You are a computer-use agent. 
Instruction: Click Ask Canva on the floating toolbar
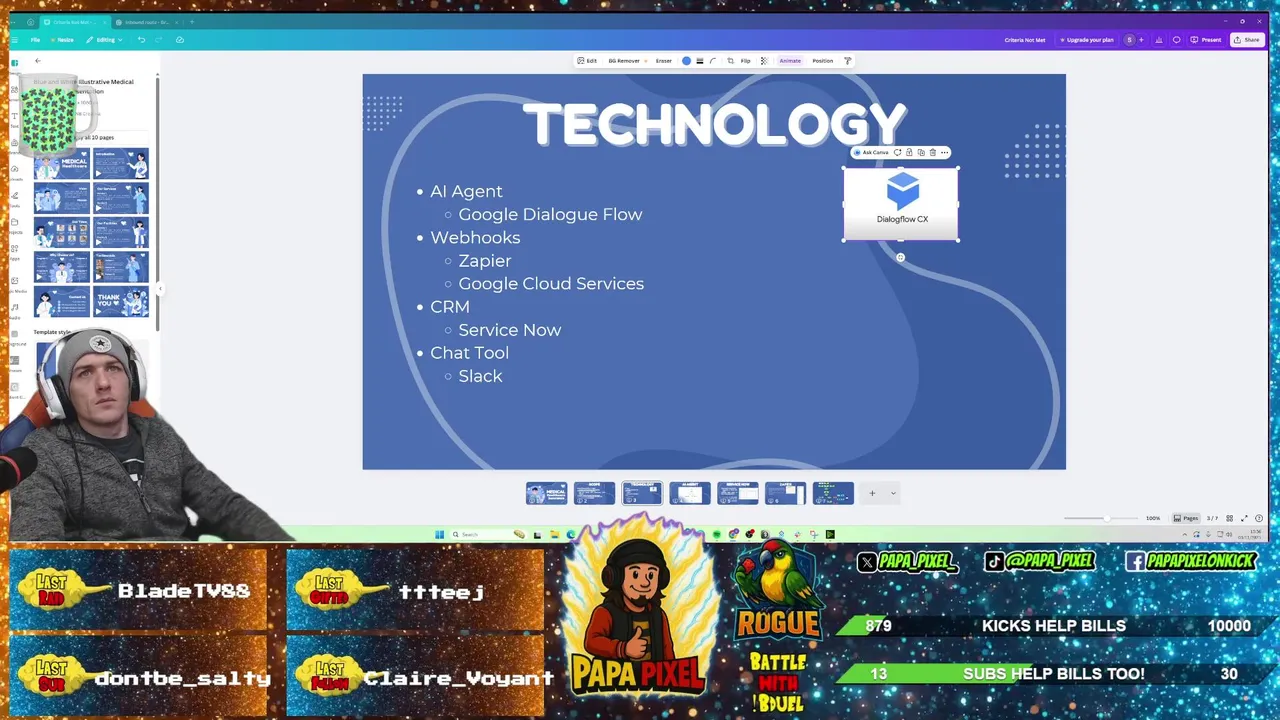click(x=872, y=152)
